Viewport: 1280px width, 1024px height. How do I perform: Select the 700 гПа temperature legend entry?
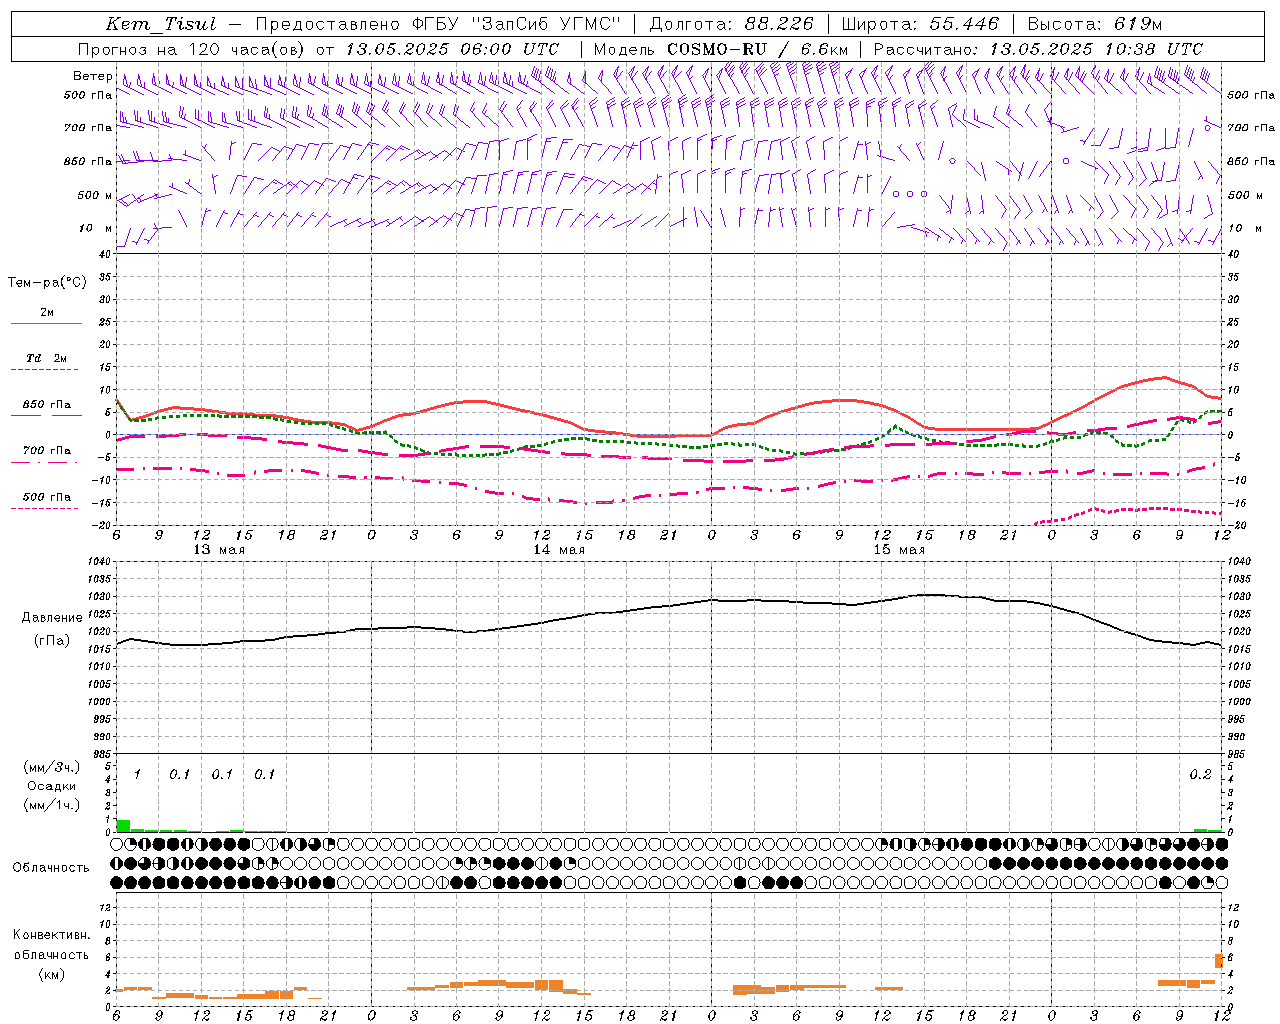(x=47, y=451)
